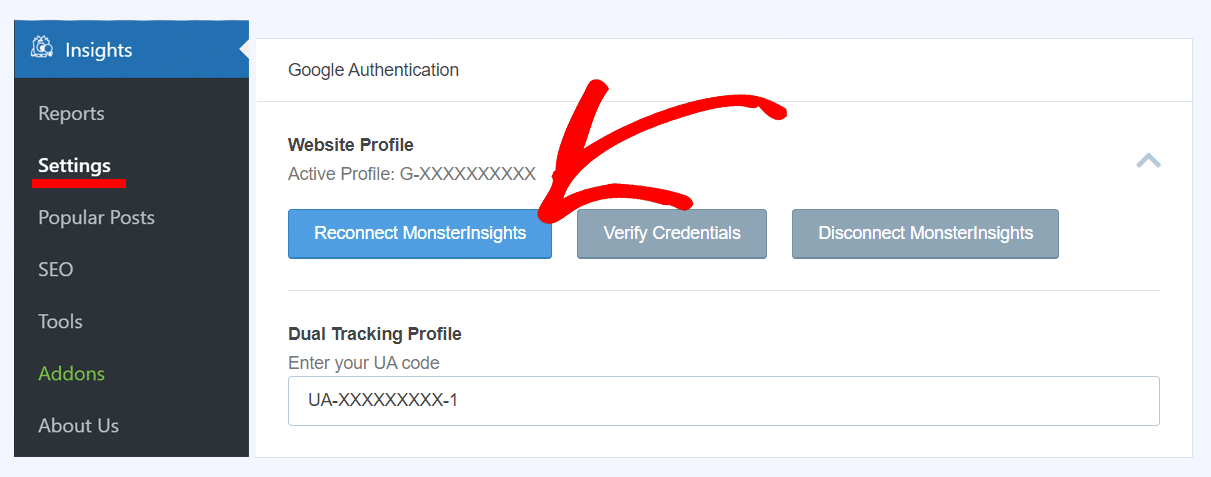This screenshot has width=1211, height=477.
Task: Open the Insights menu header
Action: [x=132, y=49]
